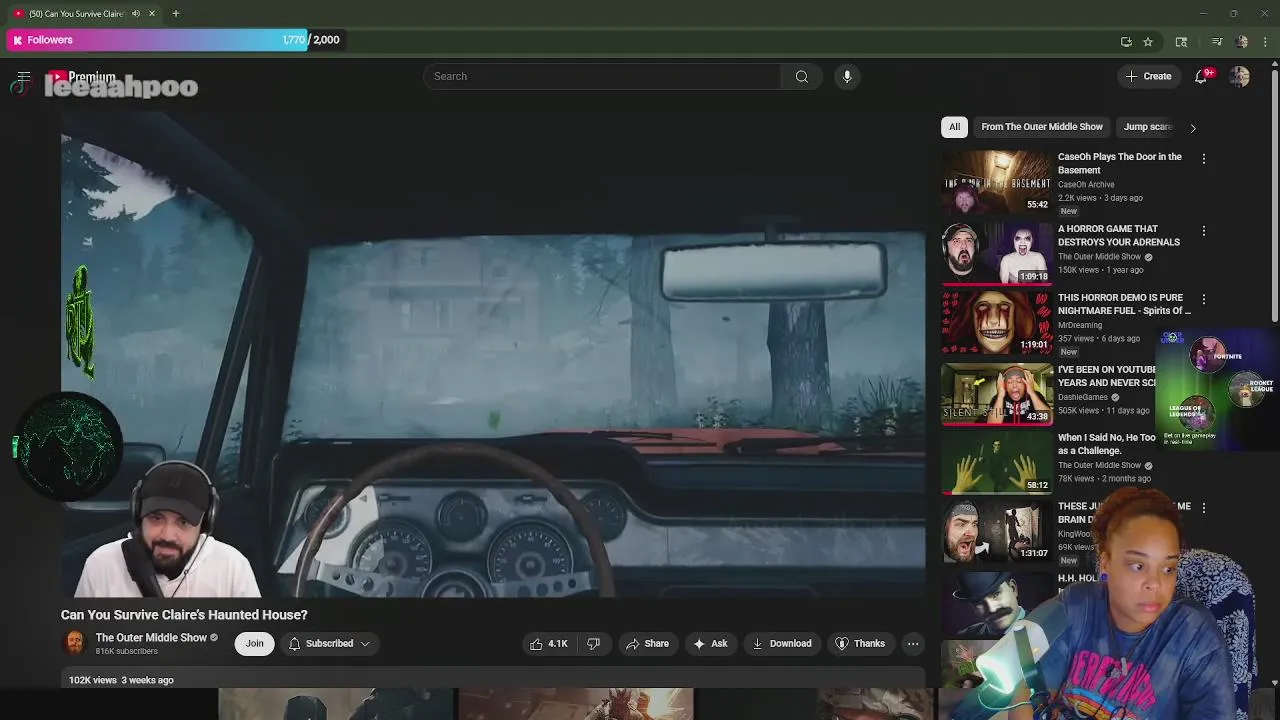This screenshot has height=720, width=1280.
Task: Click the page vertical scrollbar
Action: point(1274,195)
